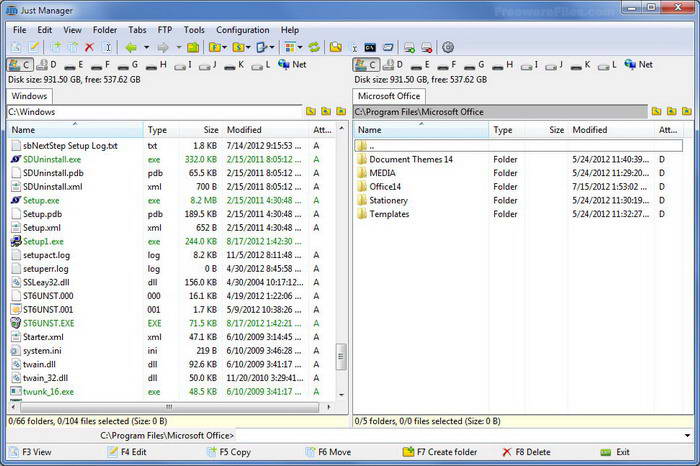This screenshot has height=466, width=700.
Task: Click the move icon beside the delete X
Action: [73, 47]
